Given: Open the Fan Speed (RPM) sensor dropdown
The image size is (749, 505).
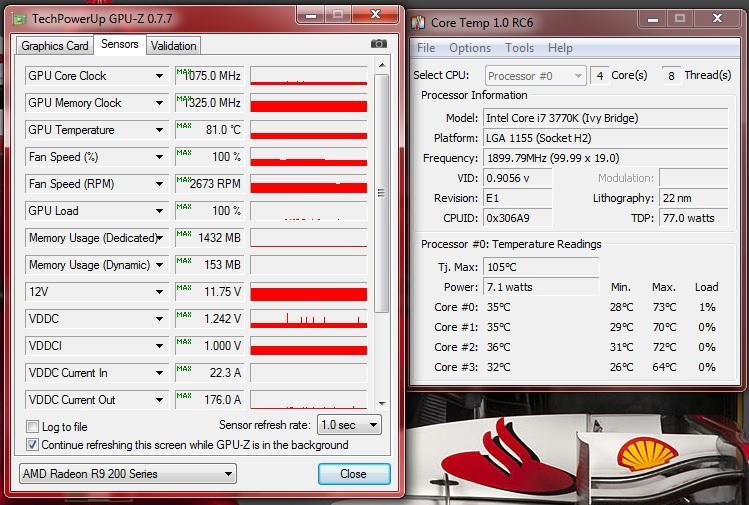Looking at the screenshot, I should pos(159,184).
